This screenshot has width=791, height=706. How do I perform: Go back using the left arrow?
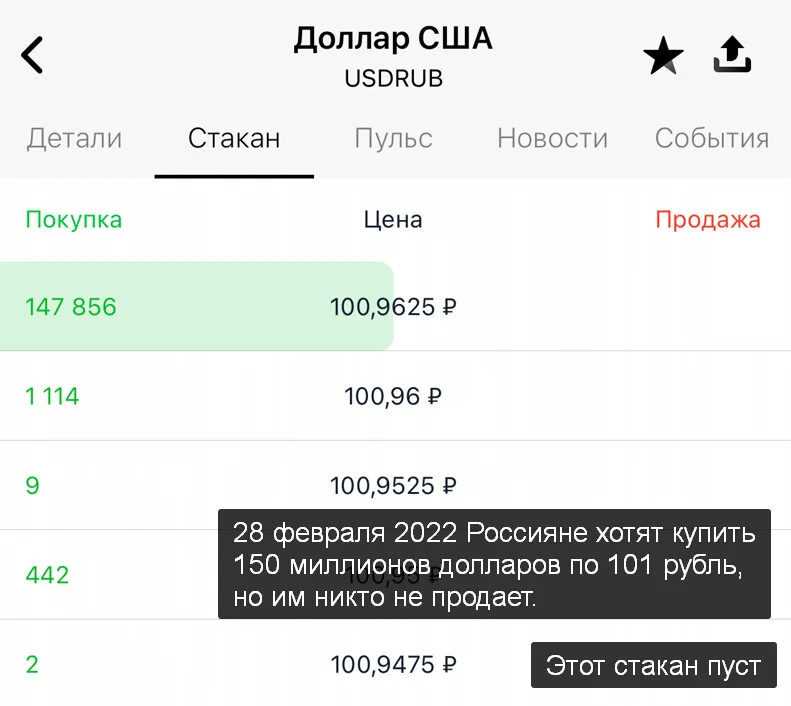[32, 55]
